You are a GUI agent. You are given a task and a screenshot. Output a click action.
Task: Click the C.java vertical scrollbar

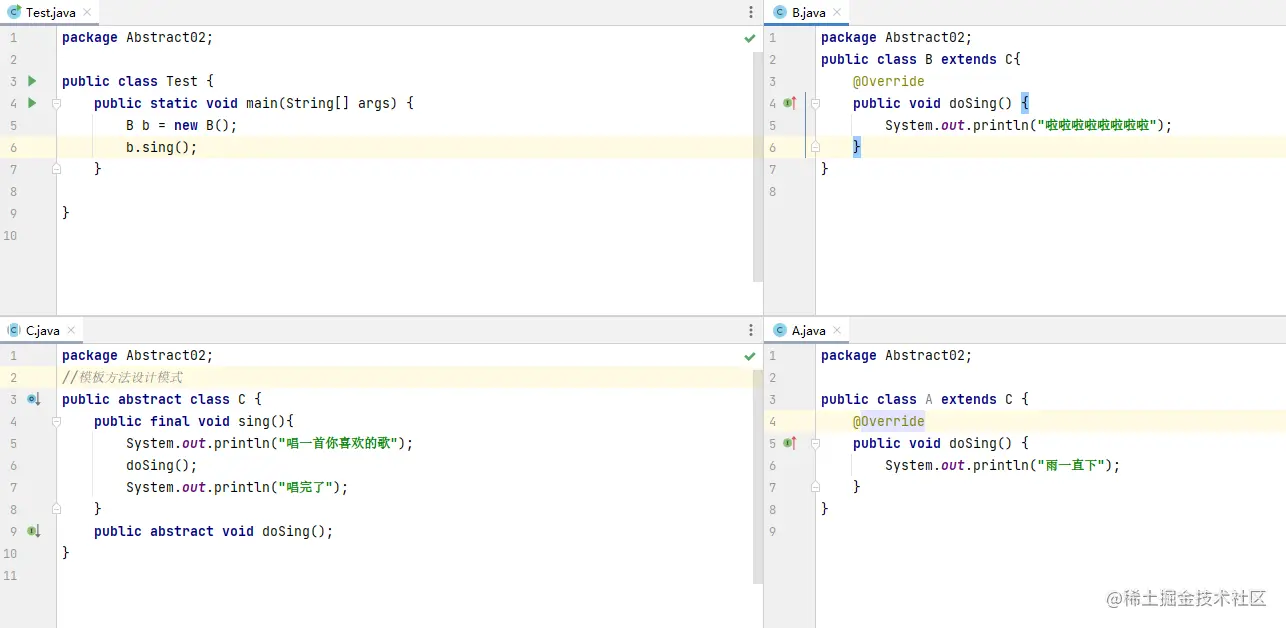coord(758,477)
